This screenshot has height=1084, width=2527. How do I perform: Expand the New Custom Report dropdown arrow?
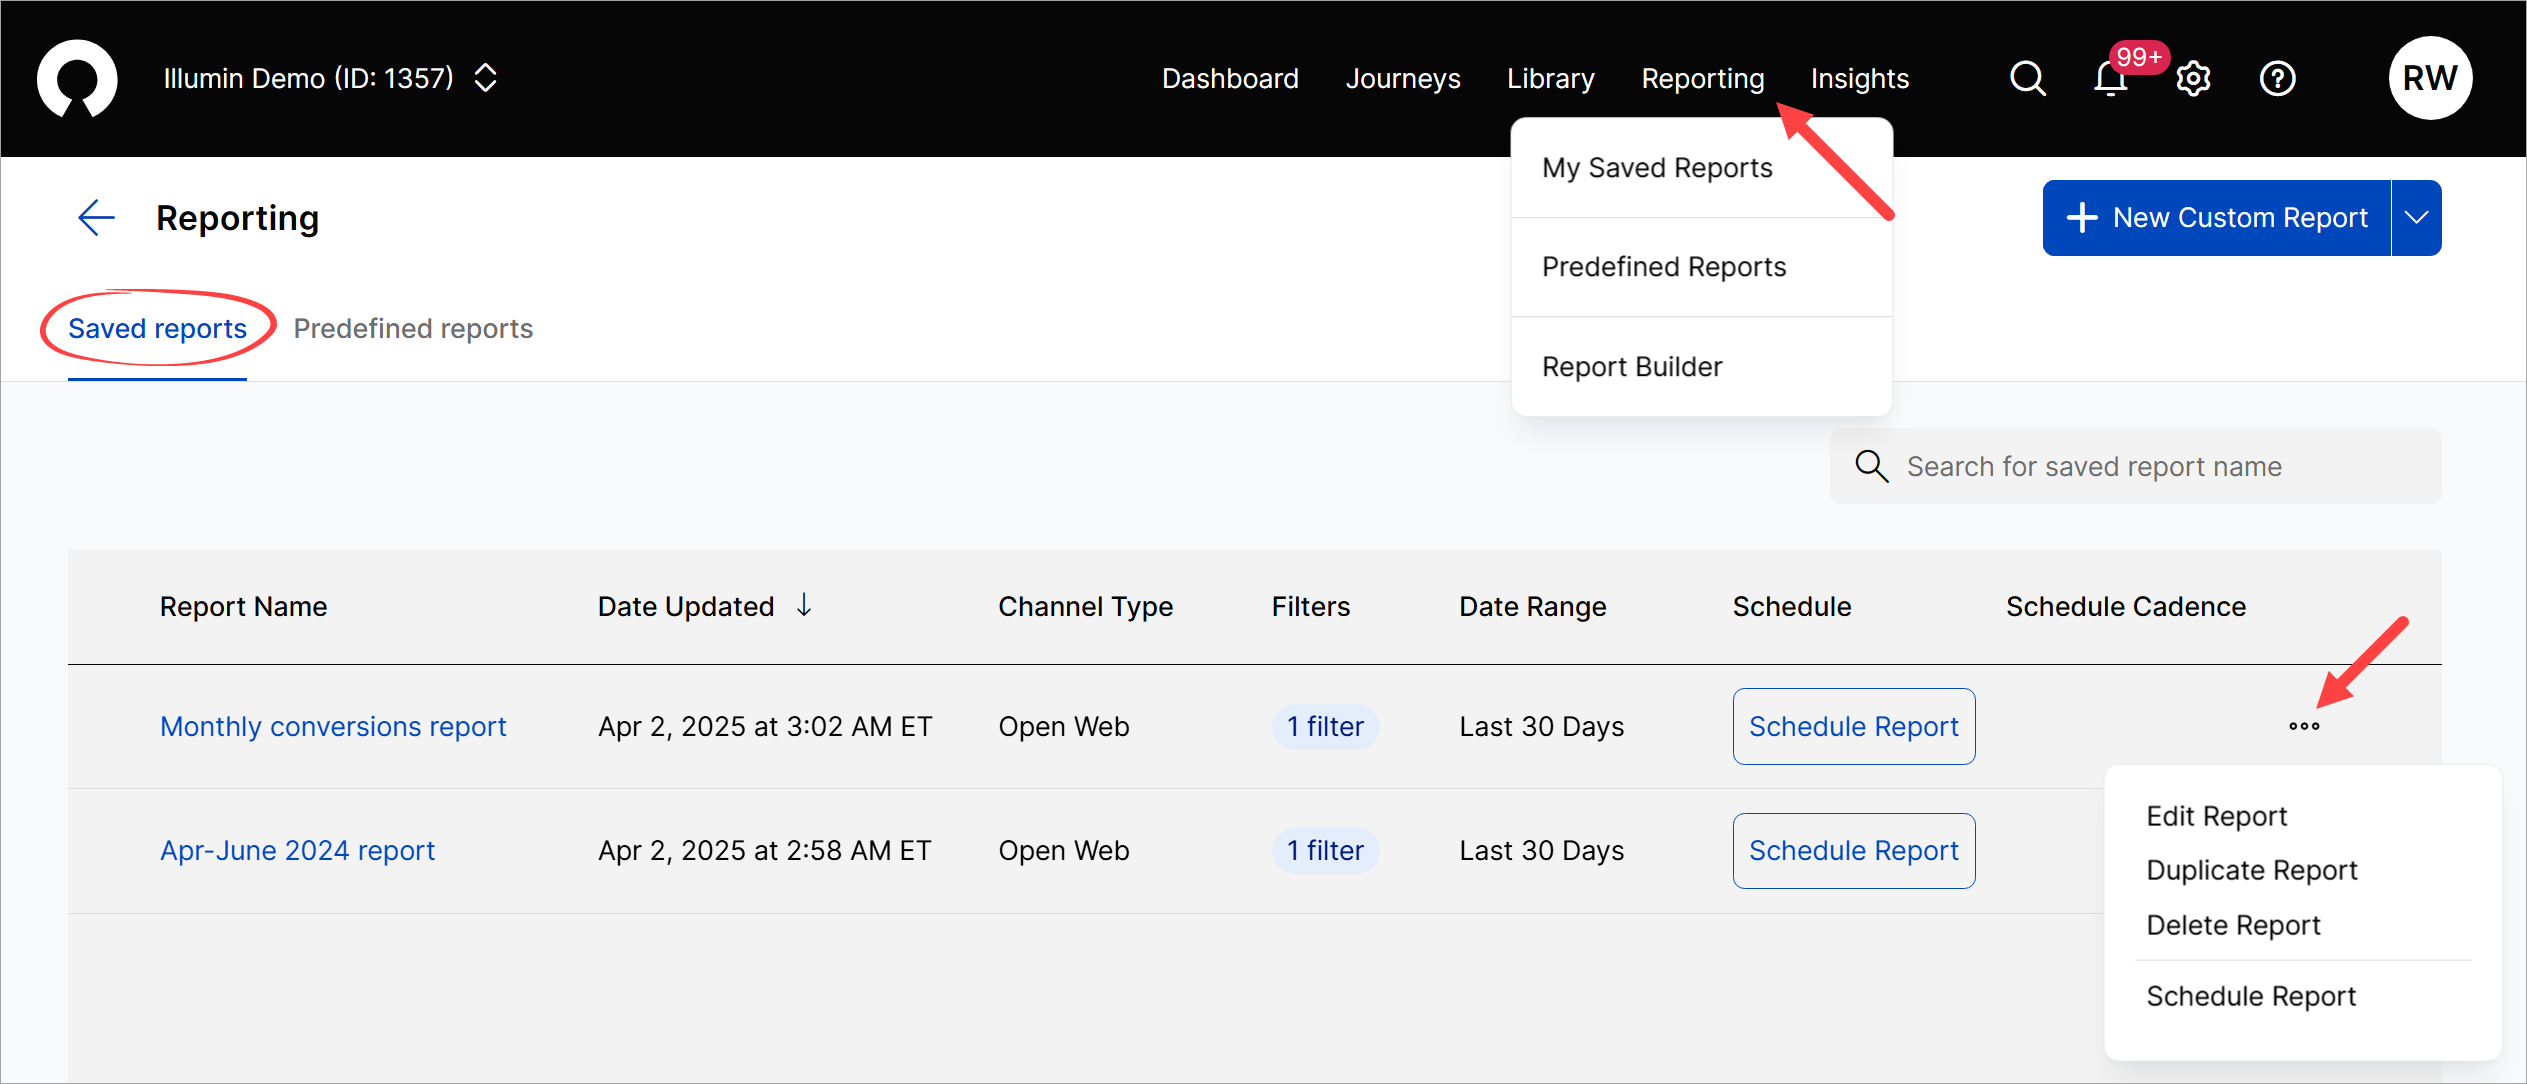2416,218
